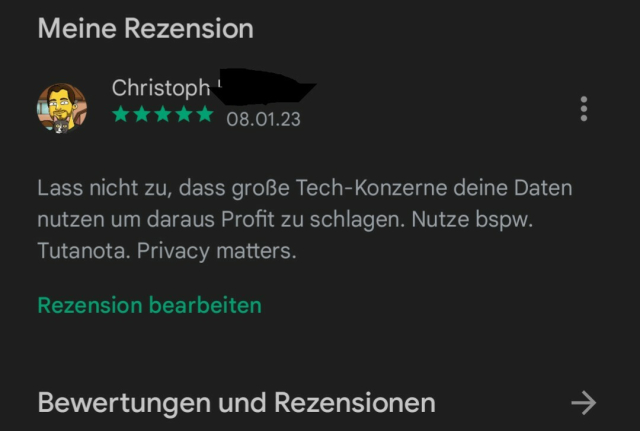Tap the fifth green rating star
Image resolution: width=640 pixels, height=431 pixels.
click(205, 114)
